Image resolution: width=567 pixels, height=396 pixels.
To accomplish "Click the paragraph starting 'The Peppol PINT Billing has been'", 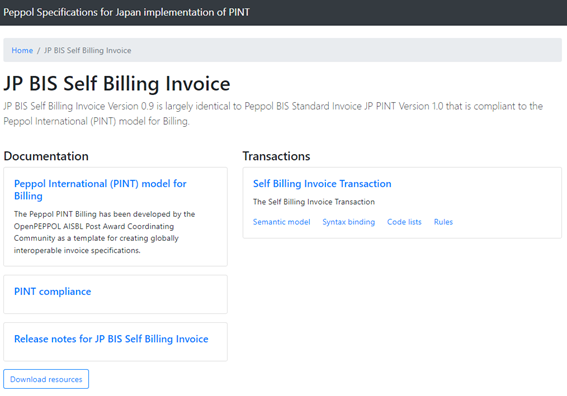I will [105, 232].
